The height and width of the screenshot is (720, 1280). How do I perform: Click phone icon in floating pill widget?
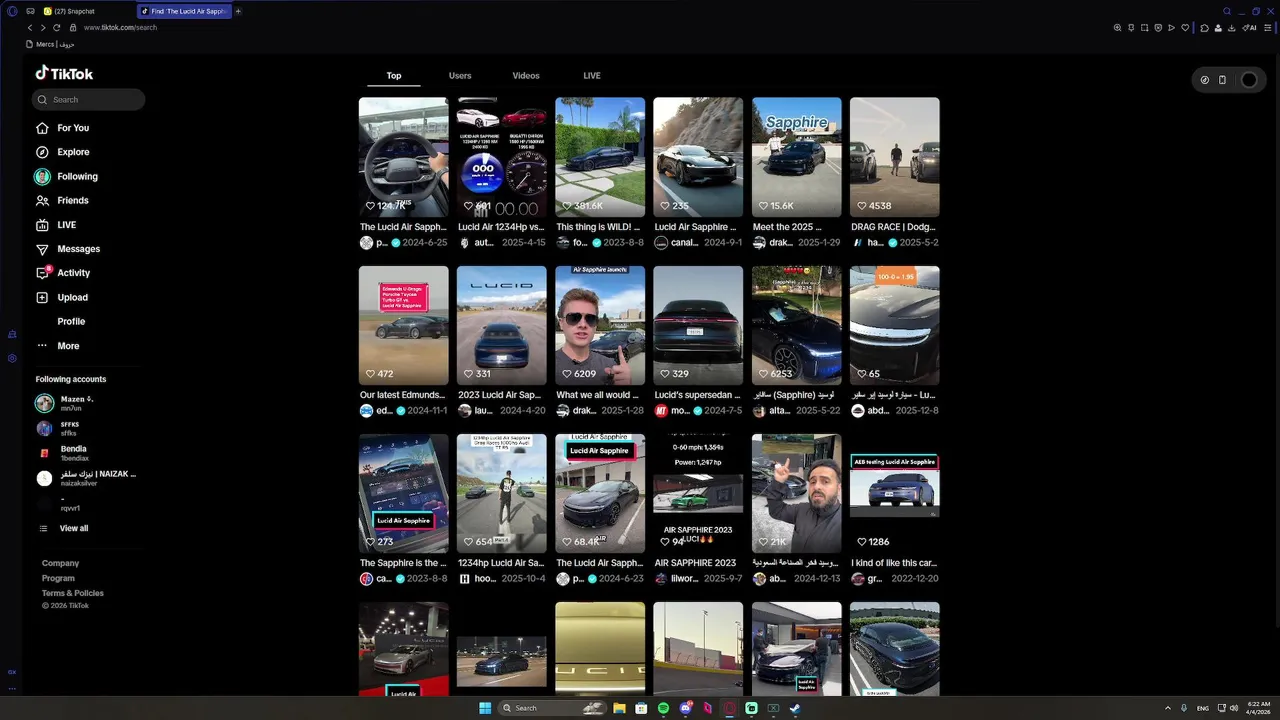click(1222, 80)
